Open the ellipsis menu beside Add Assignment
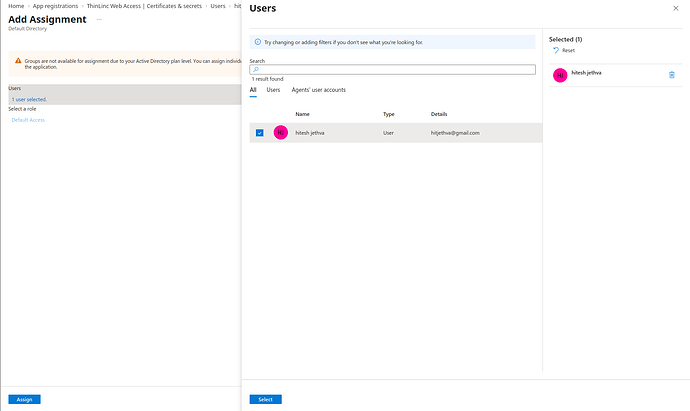The image size is (690, 411). coord(99,19)
